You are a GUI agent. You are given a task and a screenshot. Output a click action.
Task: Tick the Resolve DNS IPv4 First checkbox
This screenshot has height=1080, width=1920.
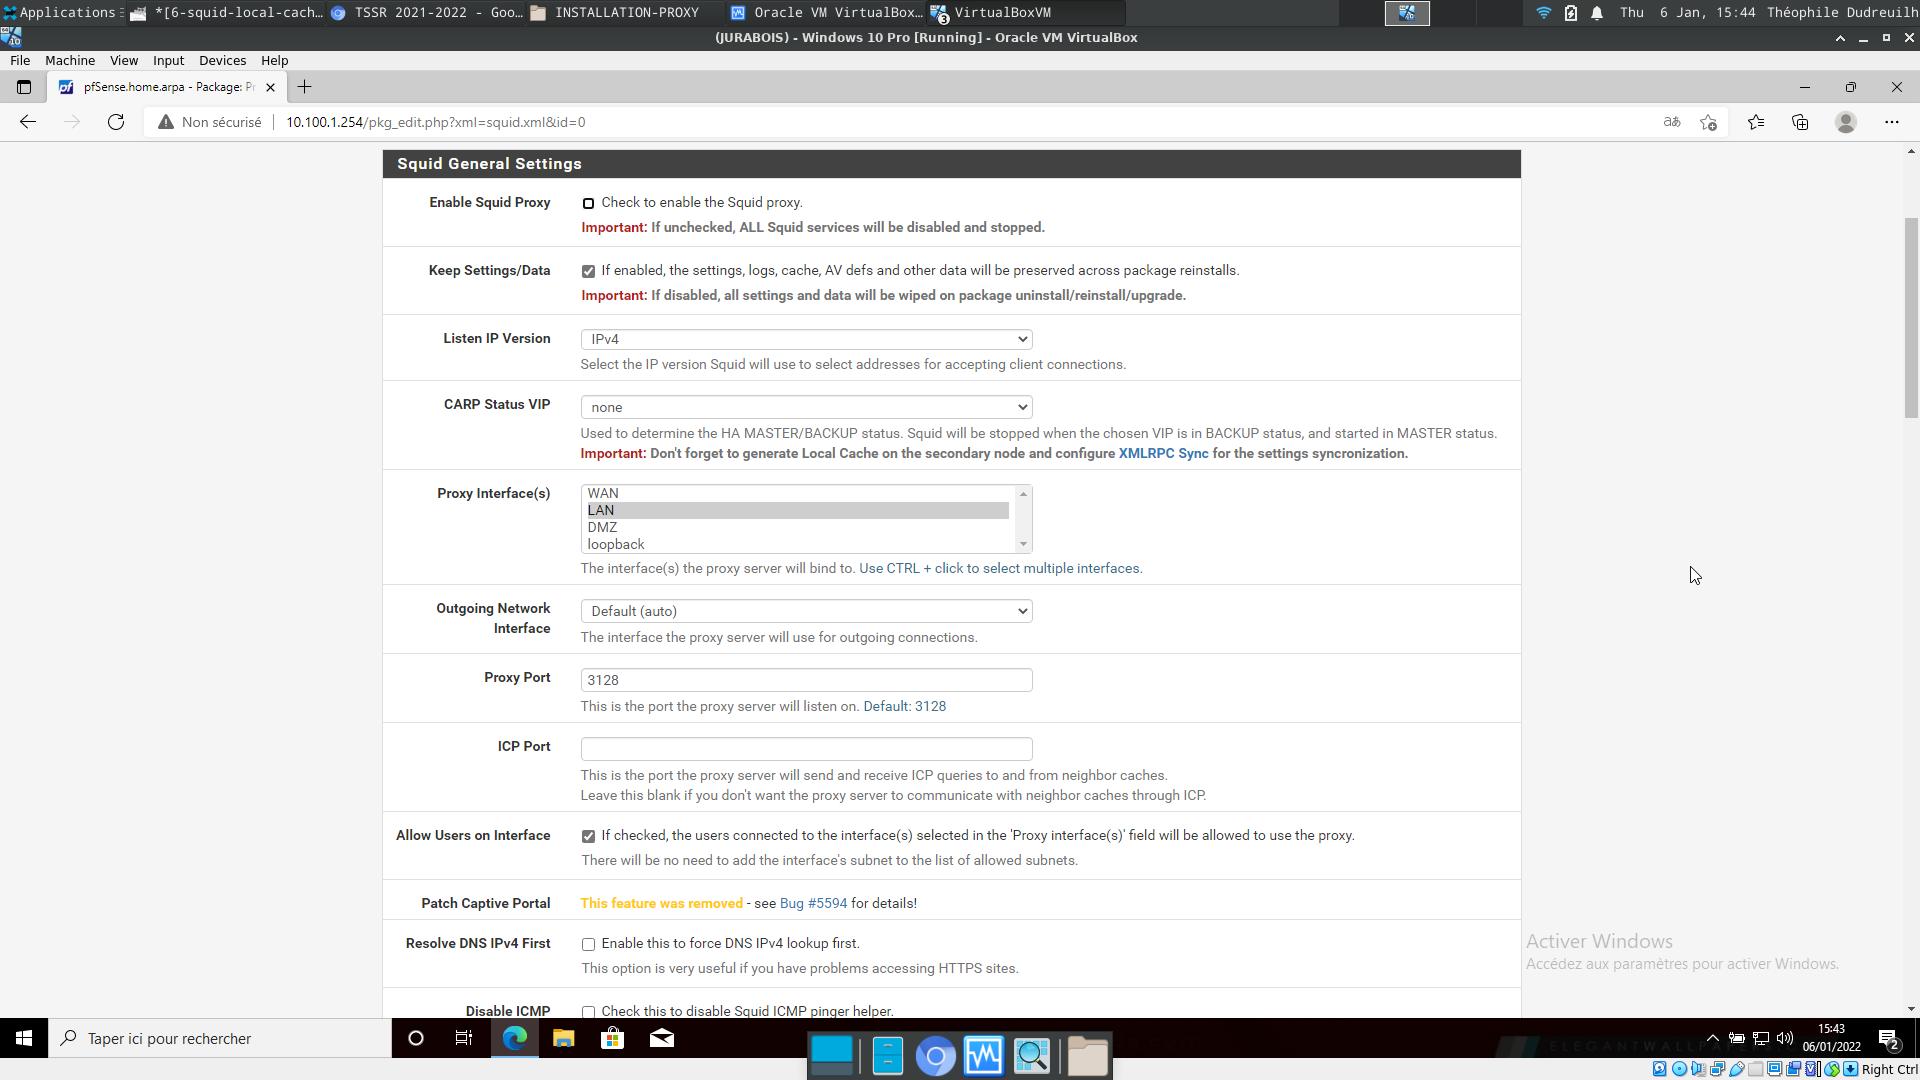[x=588, y=944]
